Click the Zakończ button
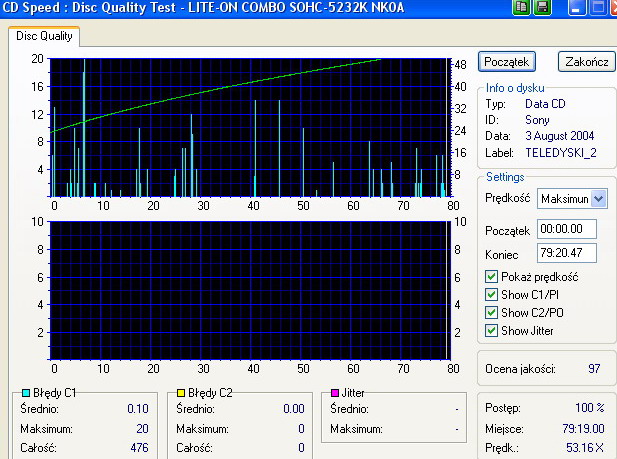 pyautogui.click(x=587, y=62)
